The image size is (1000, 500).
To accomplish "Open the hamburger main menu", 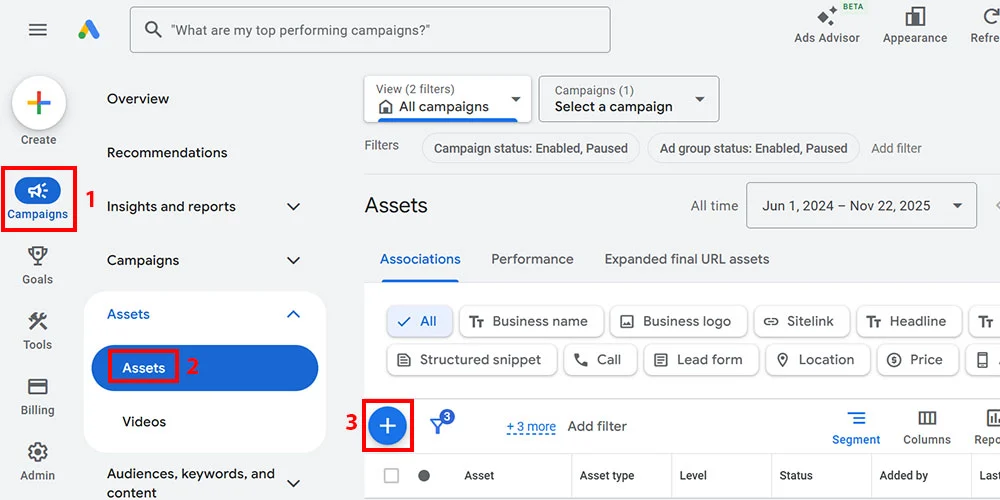I will pyautogui.click(x=38, y=30).
